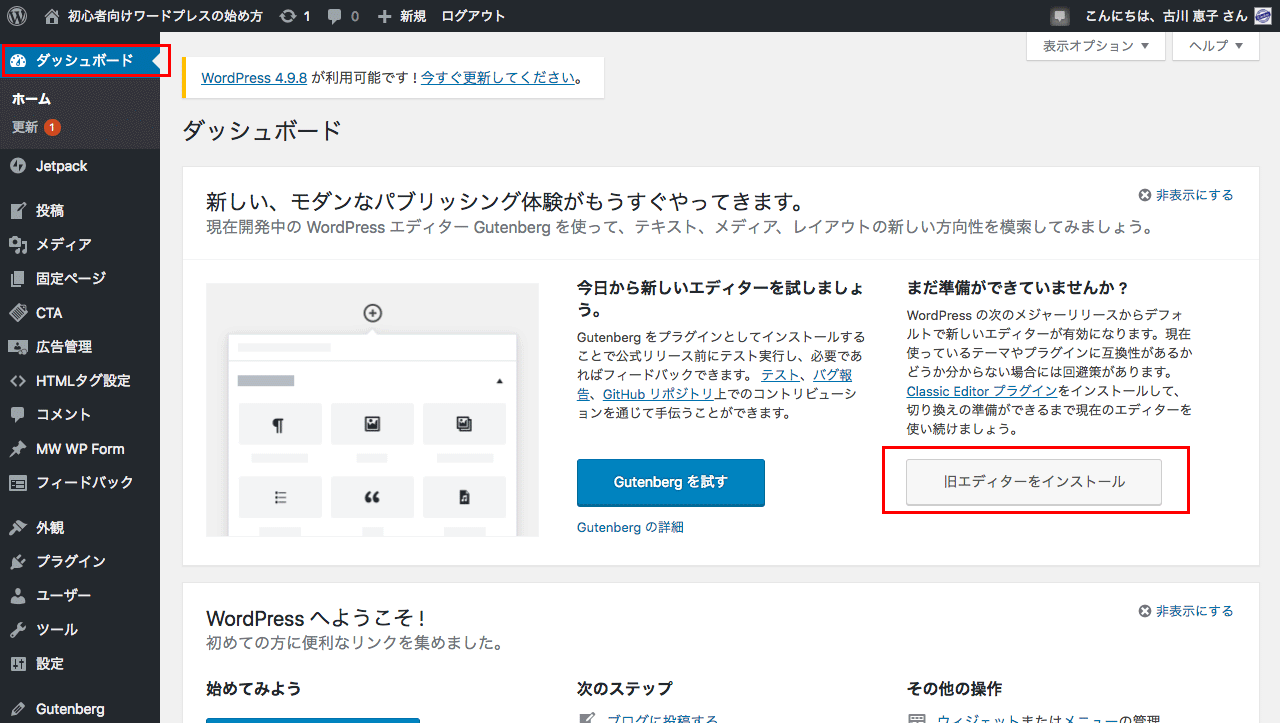This screenshot has height=723, width=1280.
Task: Open comments bubble icon in admin bar
Action: [x=335, y=16]
